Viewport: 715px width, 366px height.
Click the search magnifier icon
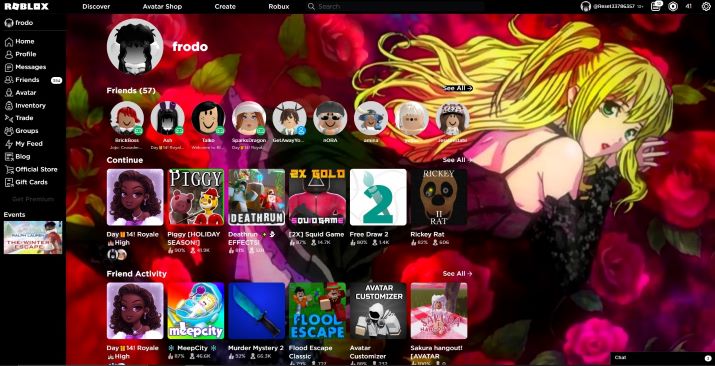[x=311, y=6]
